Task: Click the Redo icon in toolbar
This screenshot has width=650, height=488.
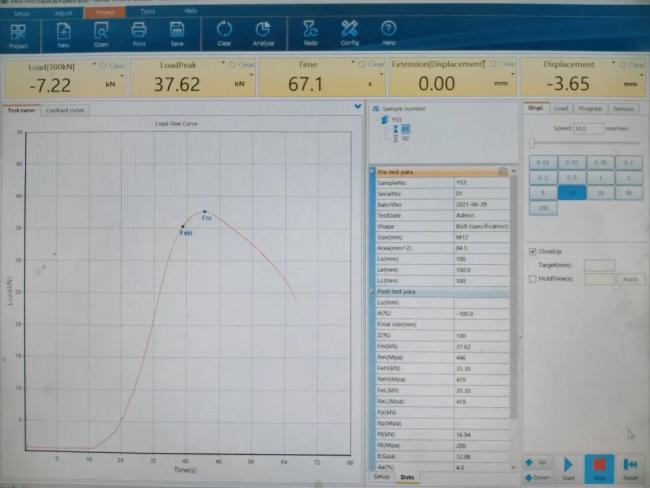Action: pyautogui.click(x=310, y=34)
